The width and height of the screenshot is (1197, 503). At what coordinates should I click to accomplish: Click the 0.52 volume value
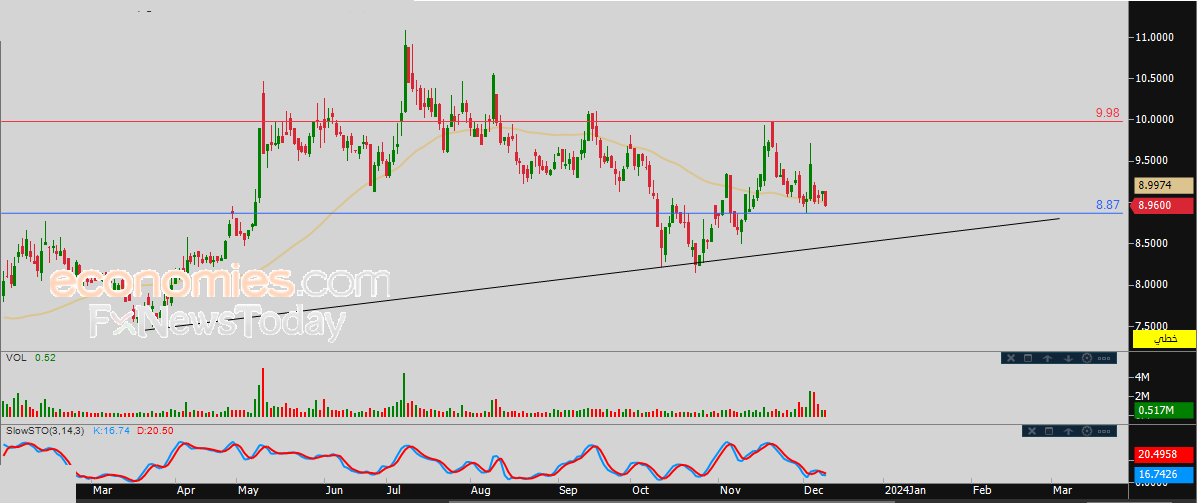click(x=45, y=357)
